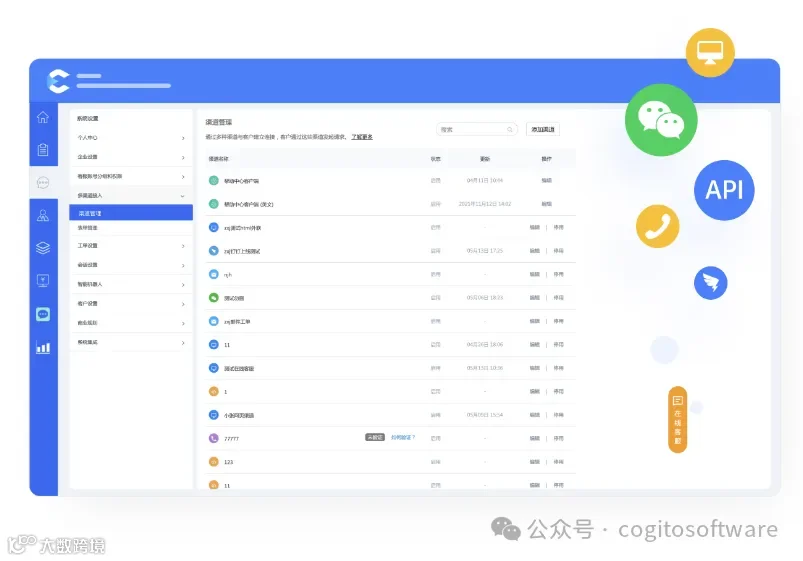Click the green WeChat icon in the channel list

(214, 298)
